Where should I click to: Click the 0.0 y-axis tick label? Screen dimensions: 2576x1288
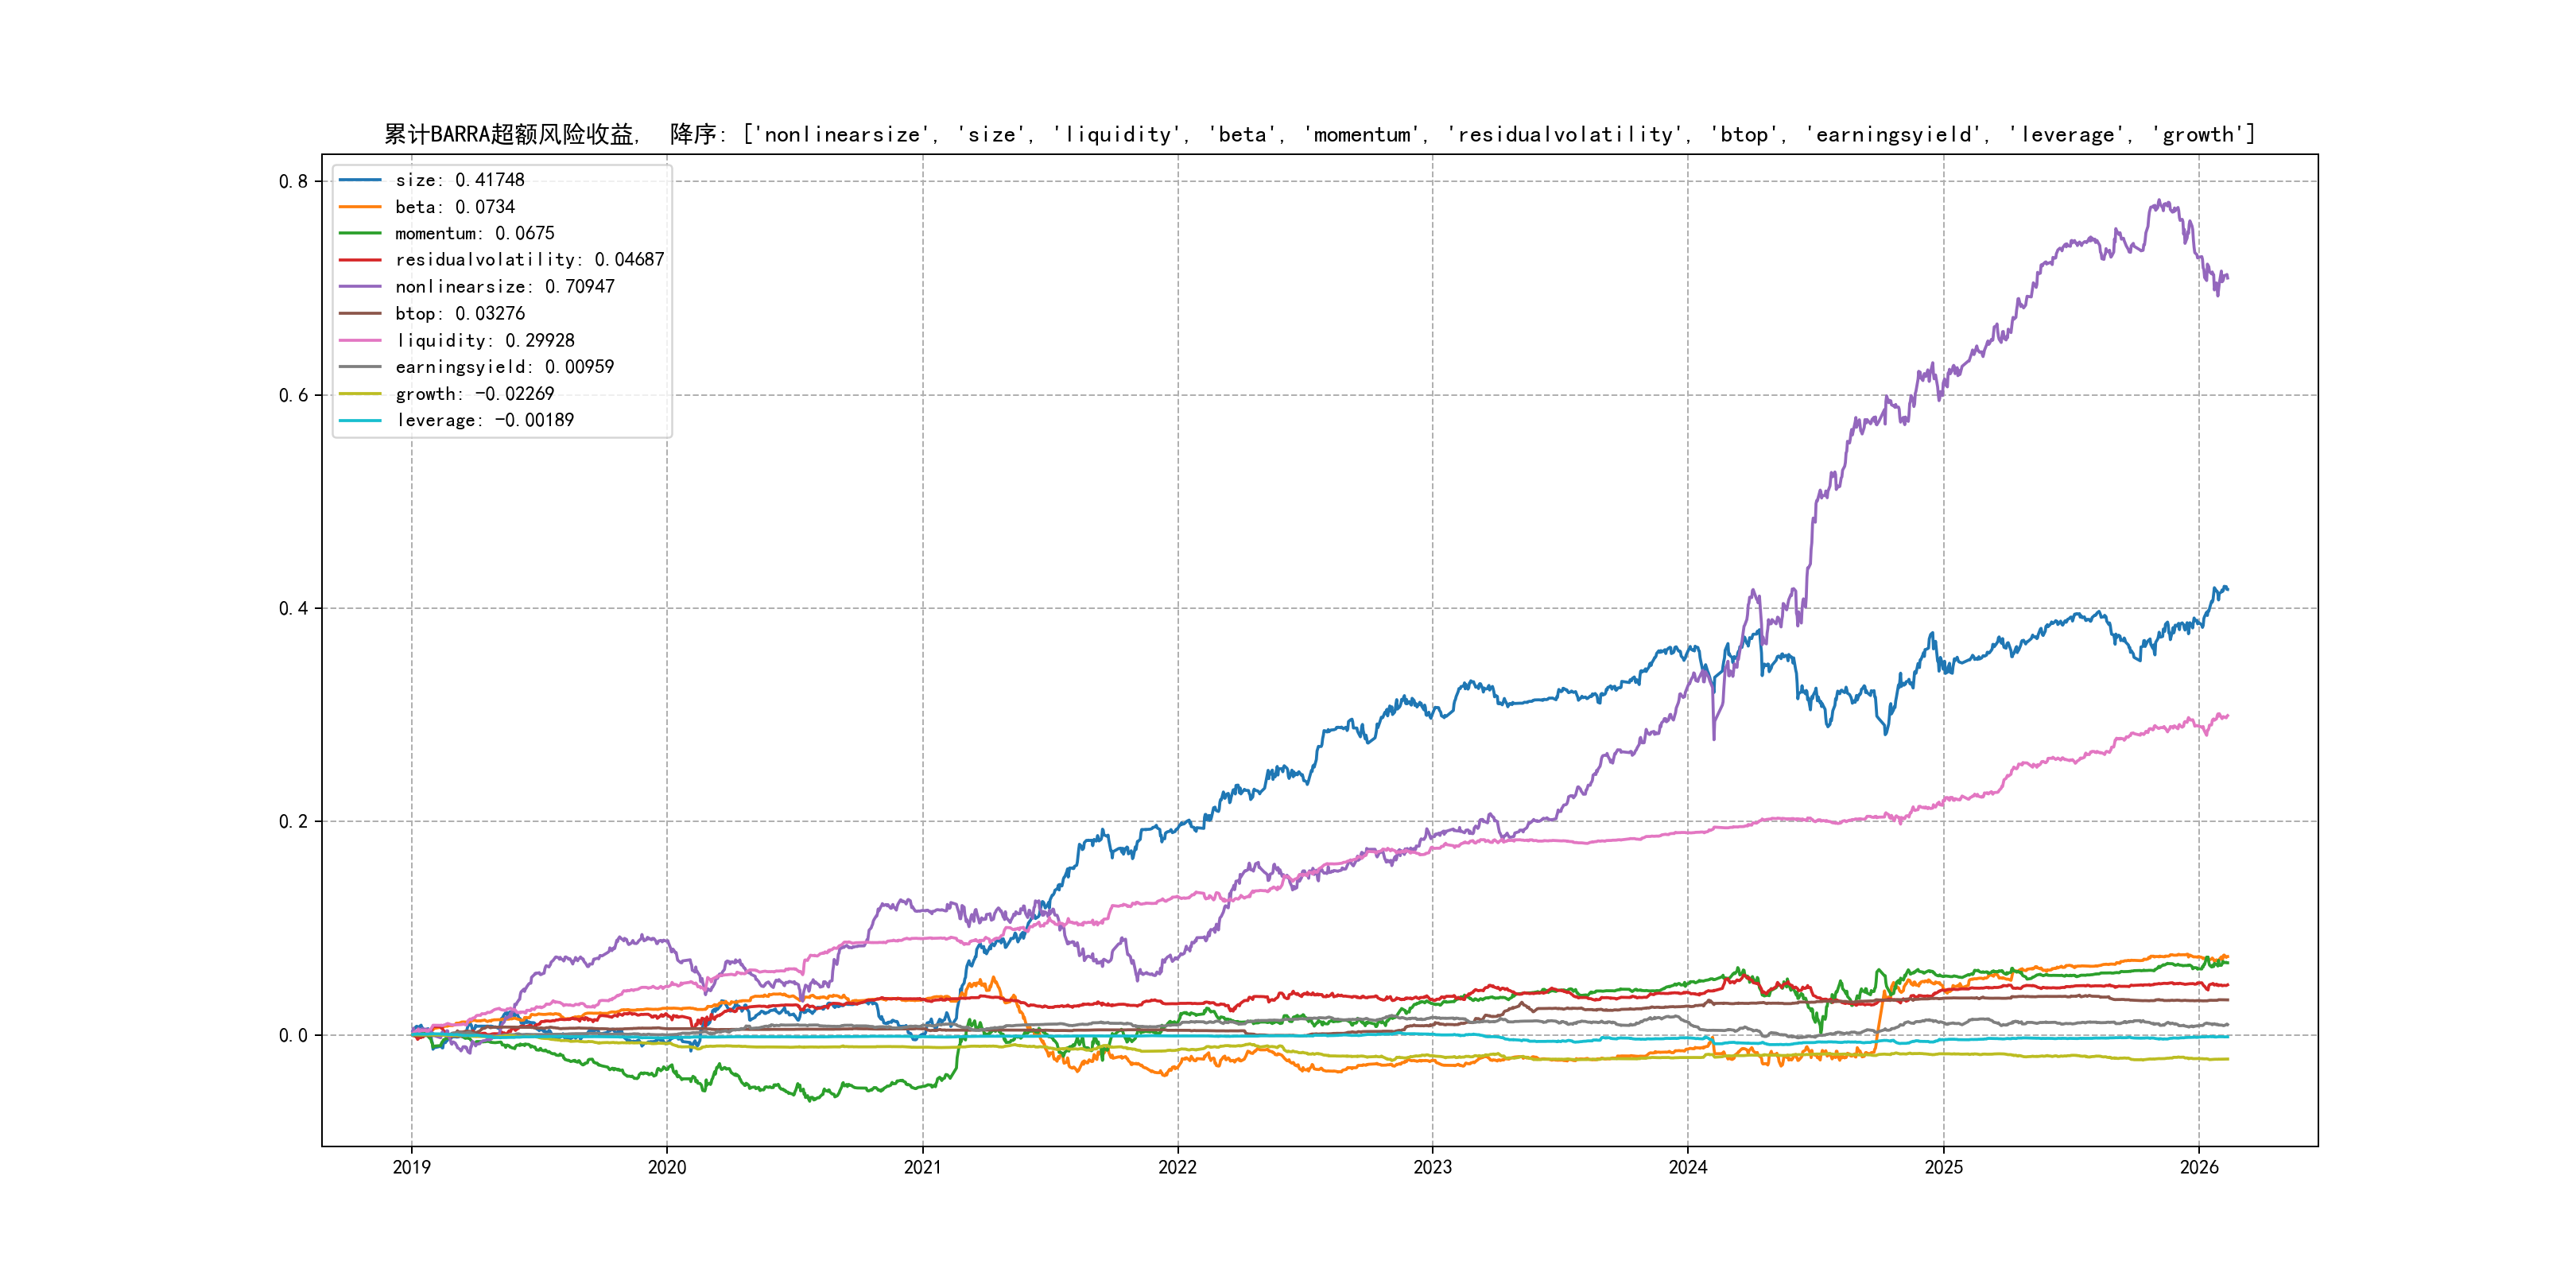coord(293,1035)
